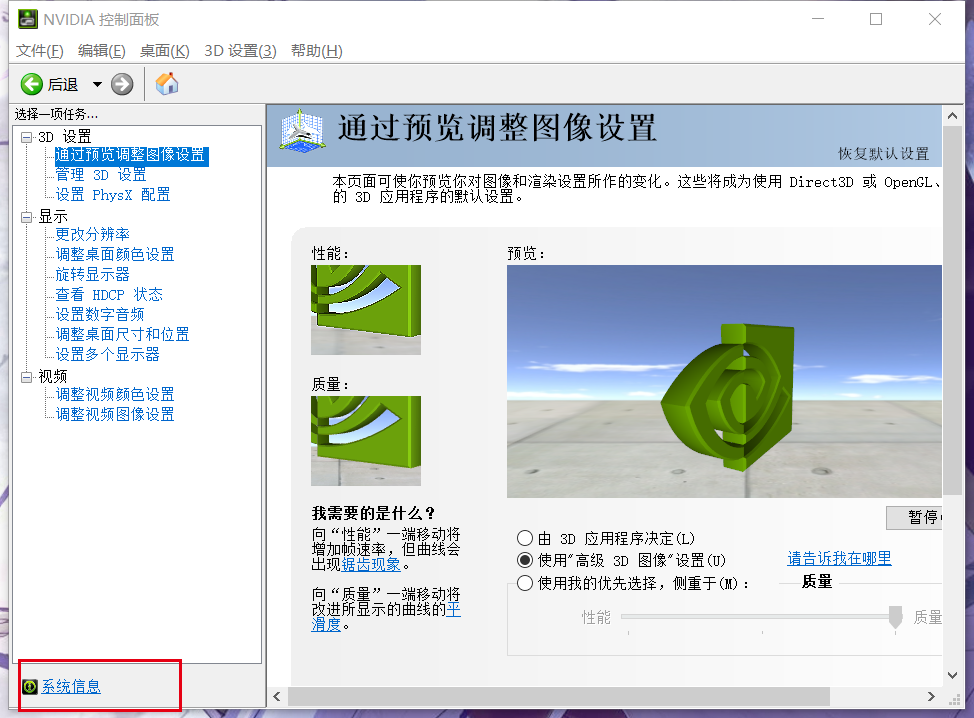
Task: Open 设置数字音频 page
Action: tap(100, 314)
